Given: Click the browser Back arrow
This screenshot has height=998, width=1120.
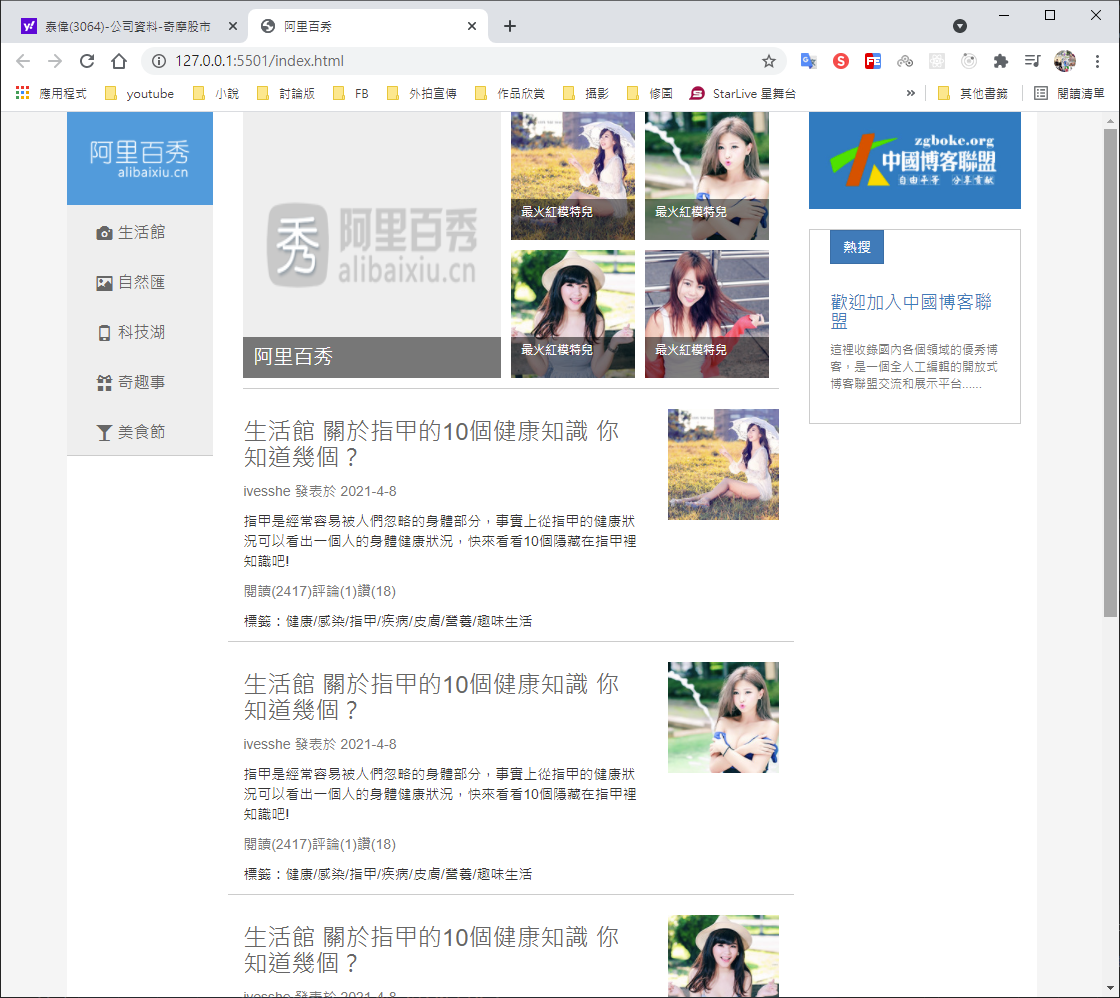Looking at the screenshot, I should [x=23, y=61].
